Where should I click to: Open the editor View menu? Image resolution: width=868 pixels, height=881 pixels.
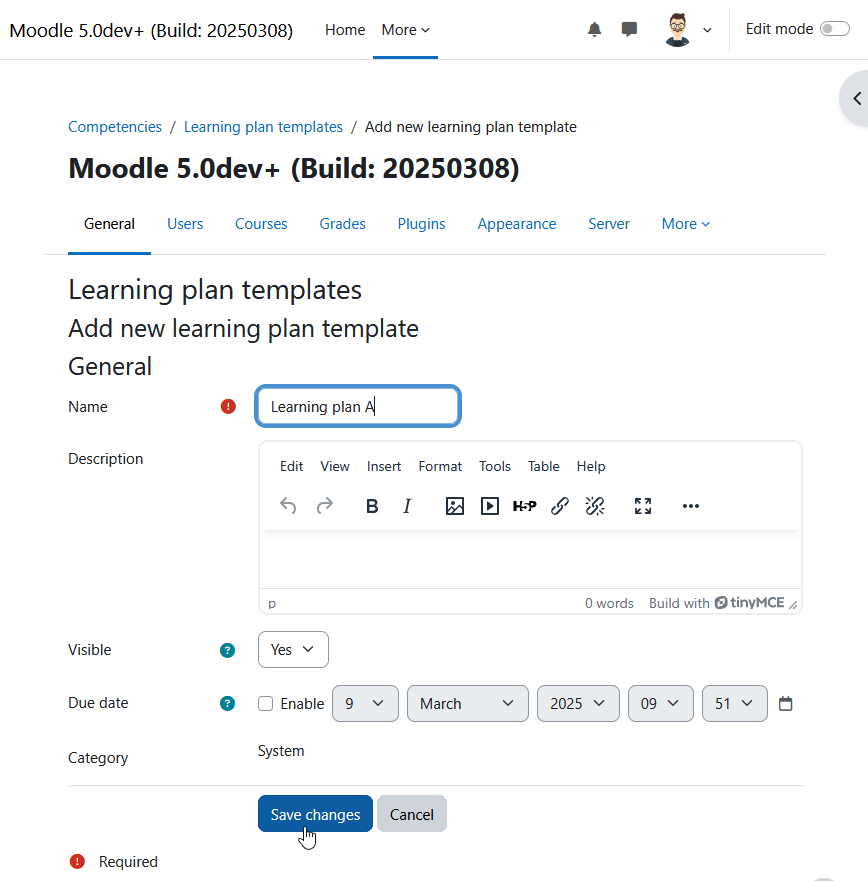coord(335,466)
